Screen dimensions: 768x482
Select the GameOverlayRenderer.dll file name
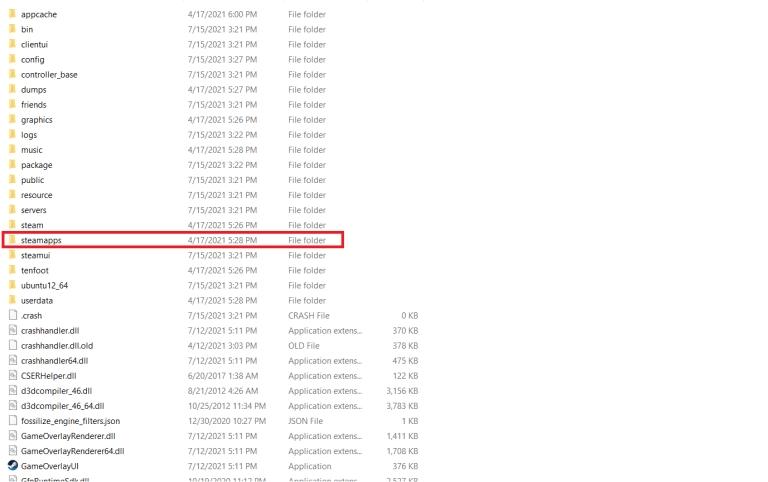[68, 436]
